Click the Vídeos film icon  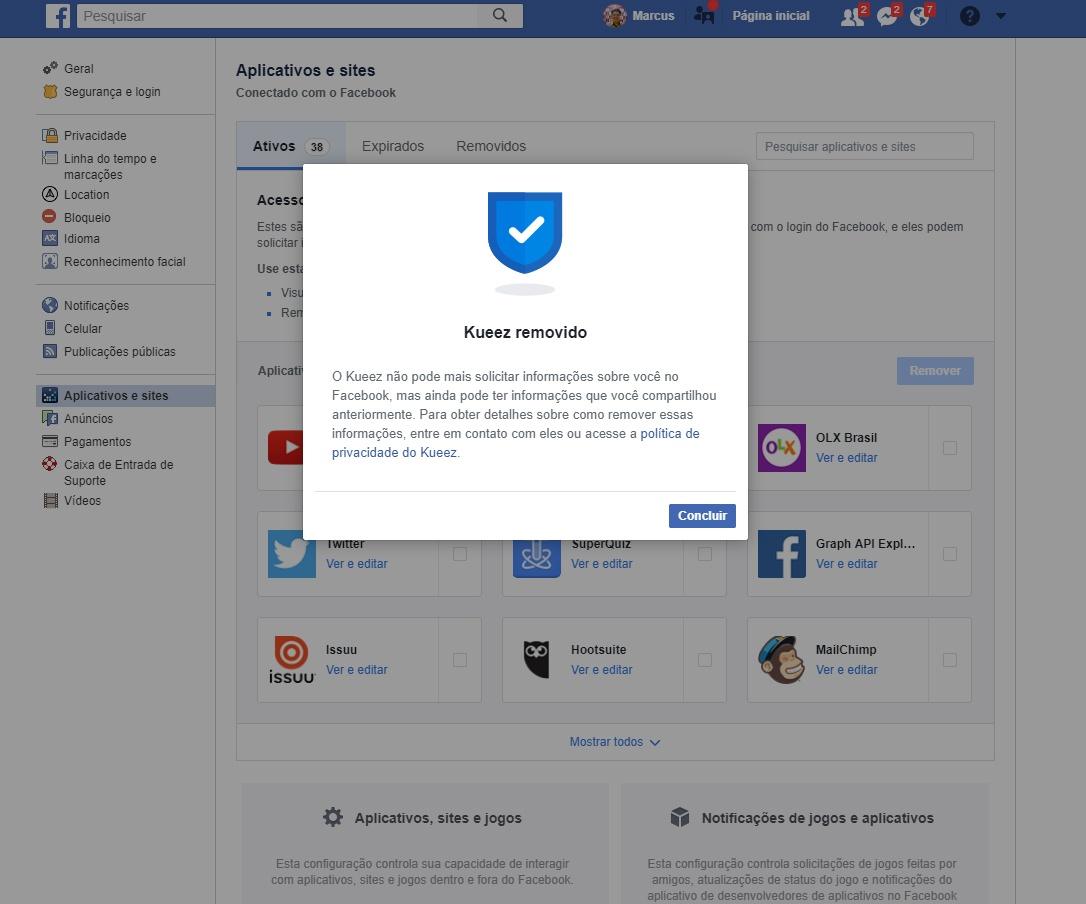click(x=50, y=500)
